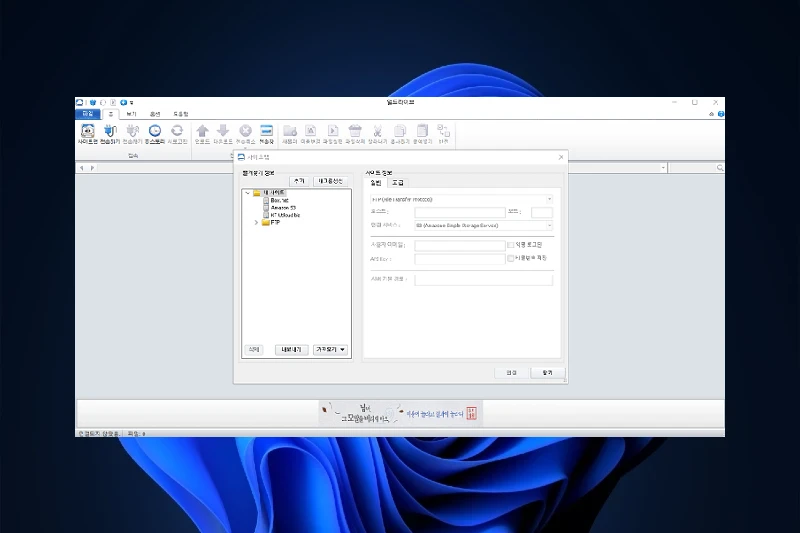Switch to the View ribbon tab
Screen dimensions: 800x533
pos(131,114)
